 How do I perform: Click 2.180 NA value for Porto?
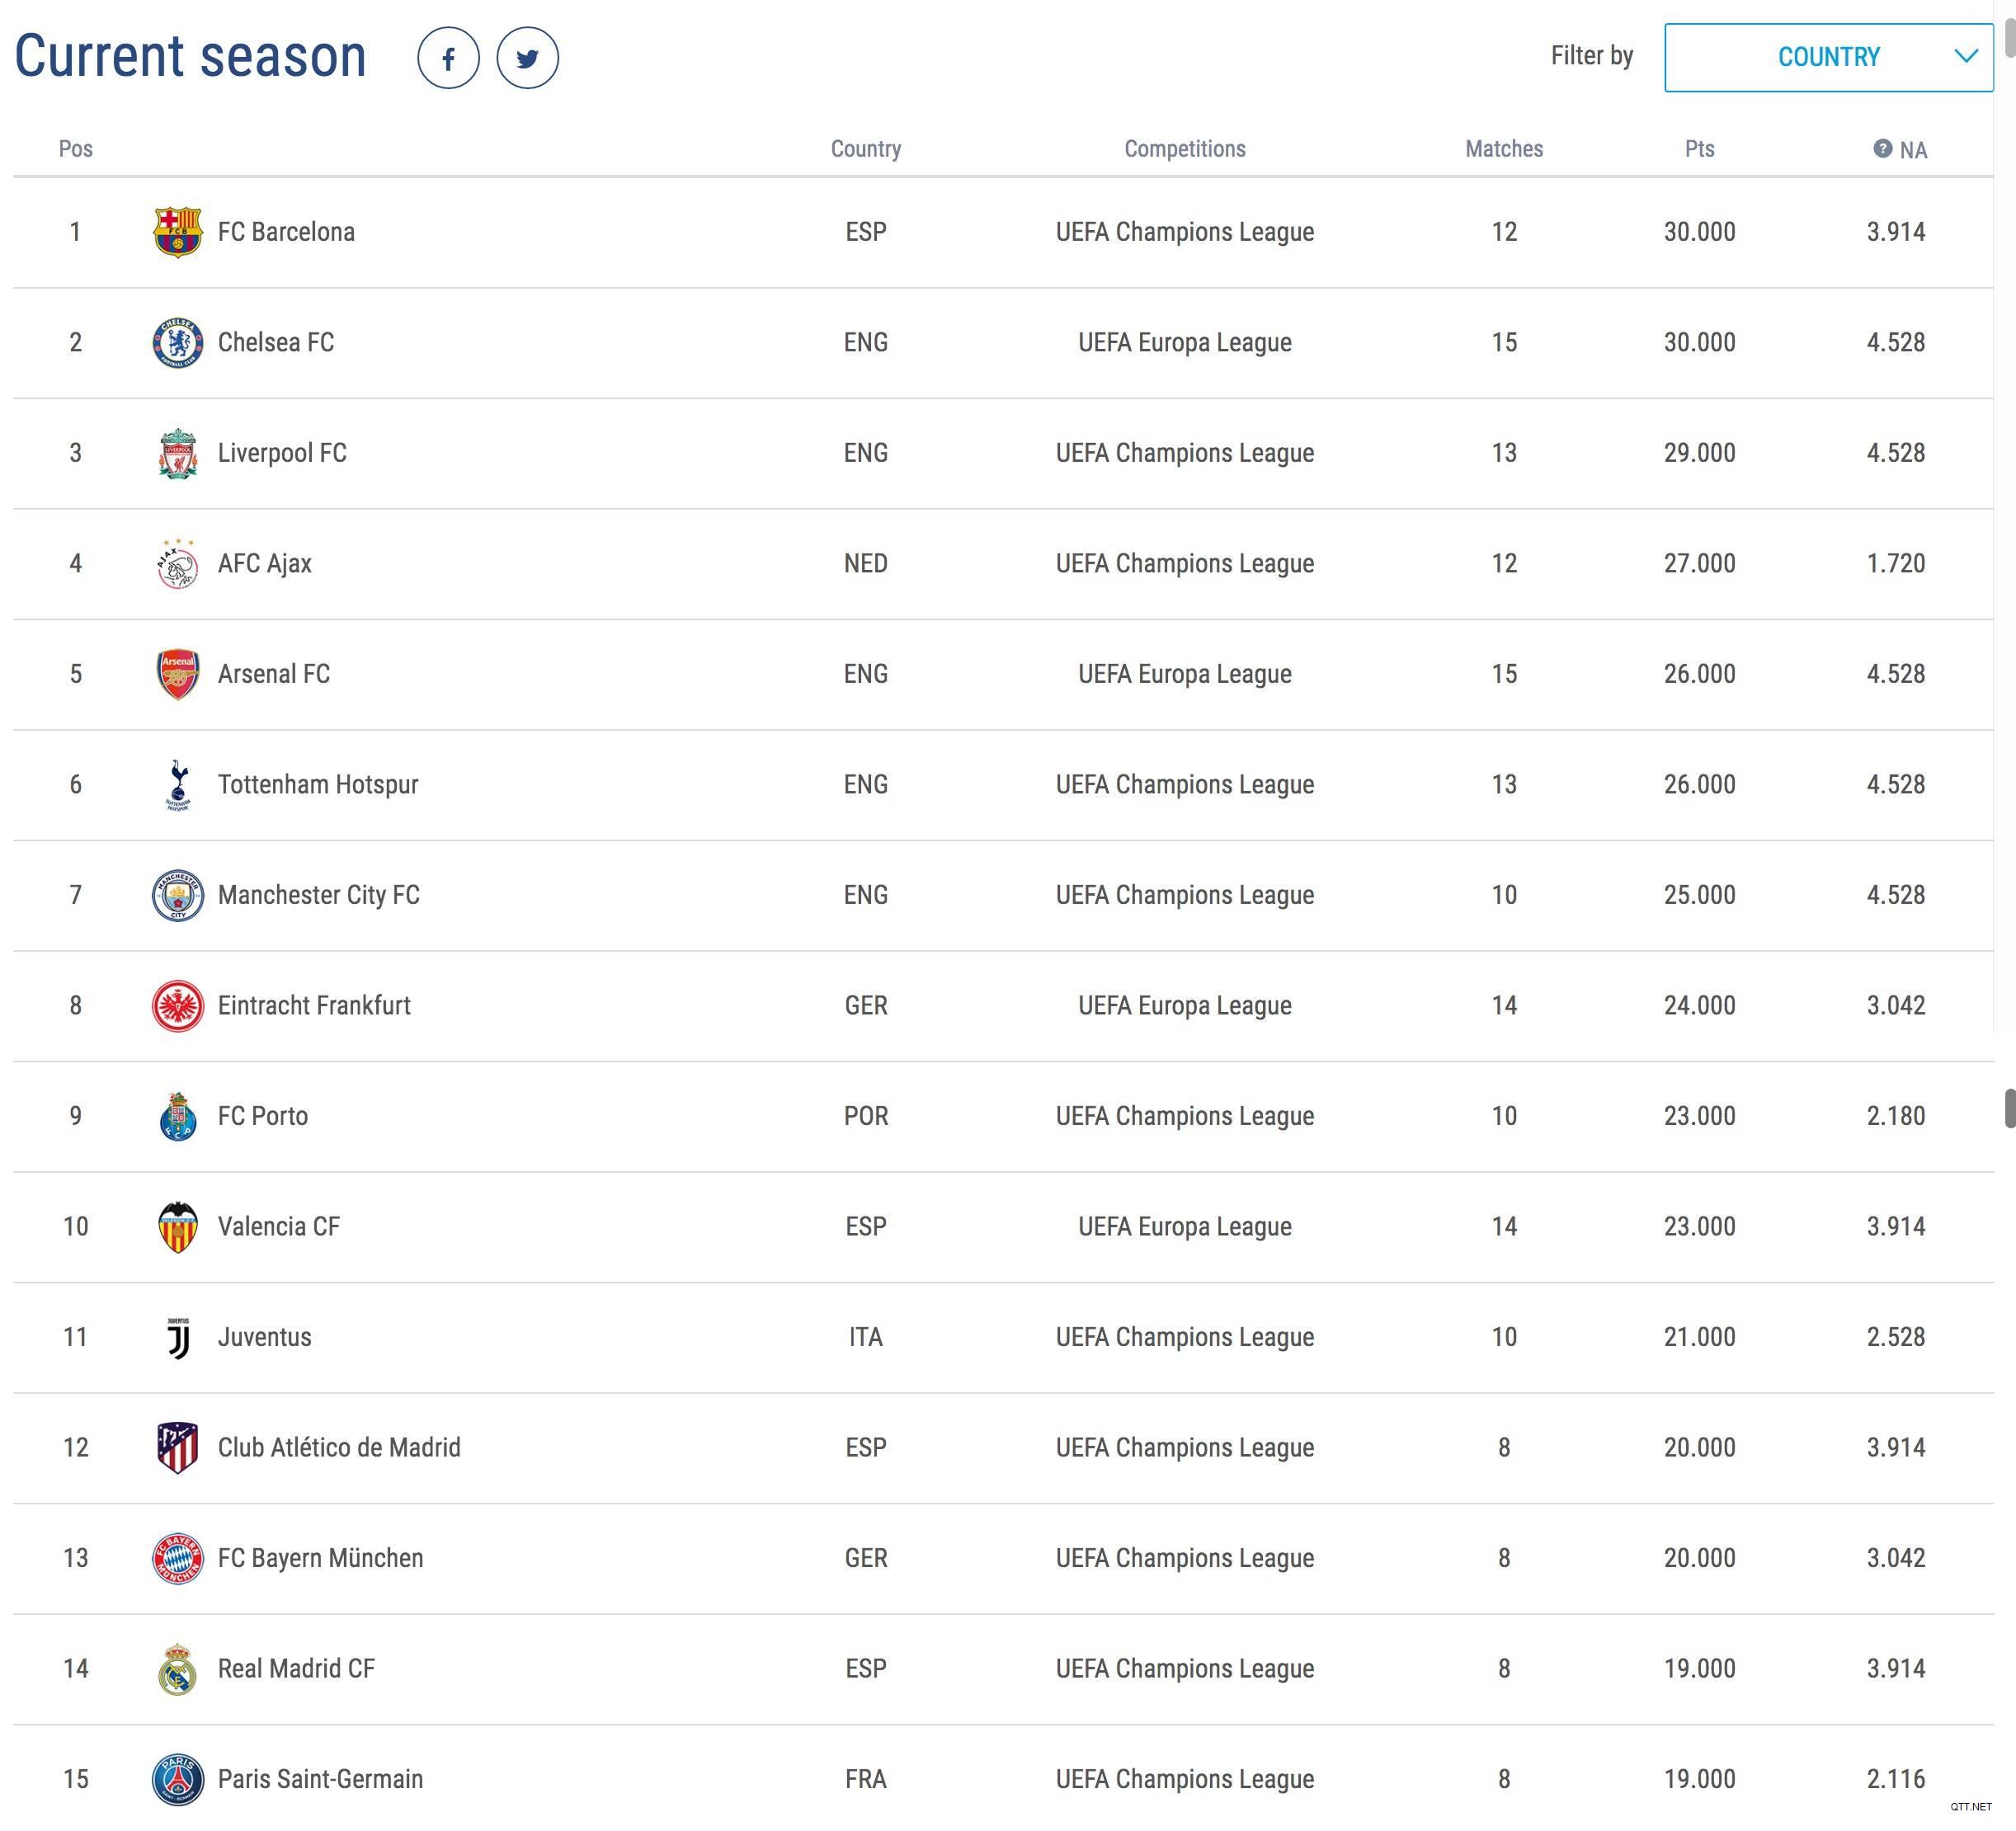click(1896, 1116)
